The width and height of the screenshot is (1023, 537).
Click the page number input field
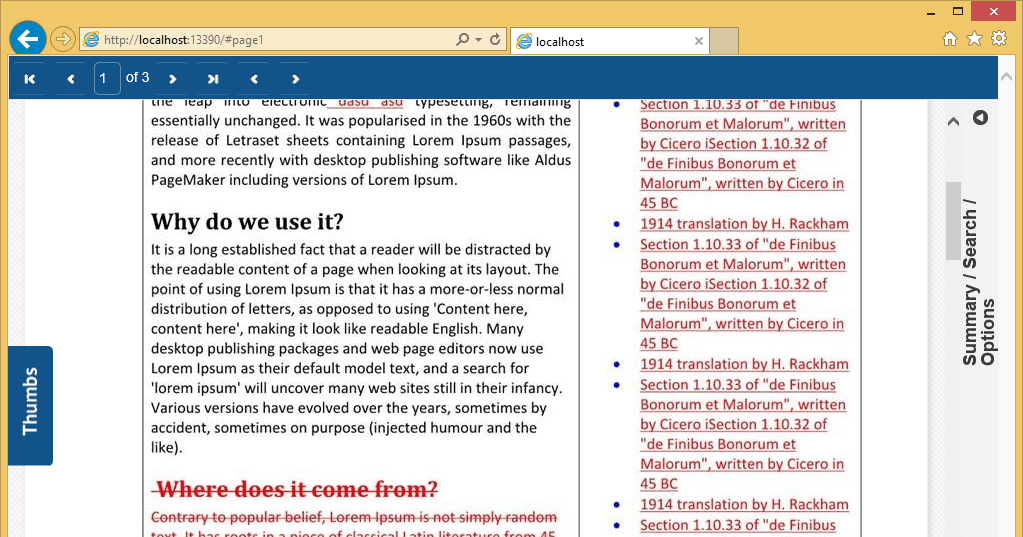click(107, 78)
